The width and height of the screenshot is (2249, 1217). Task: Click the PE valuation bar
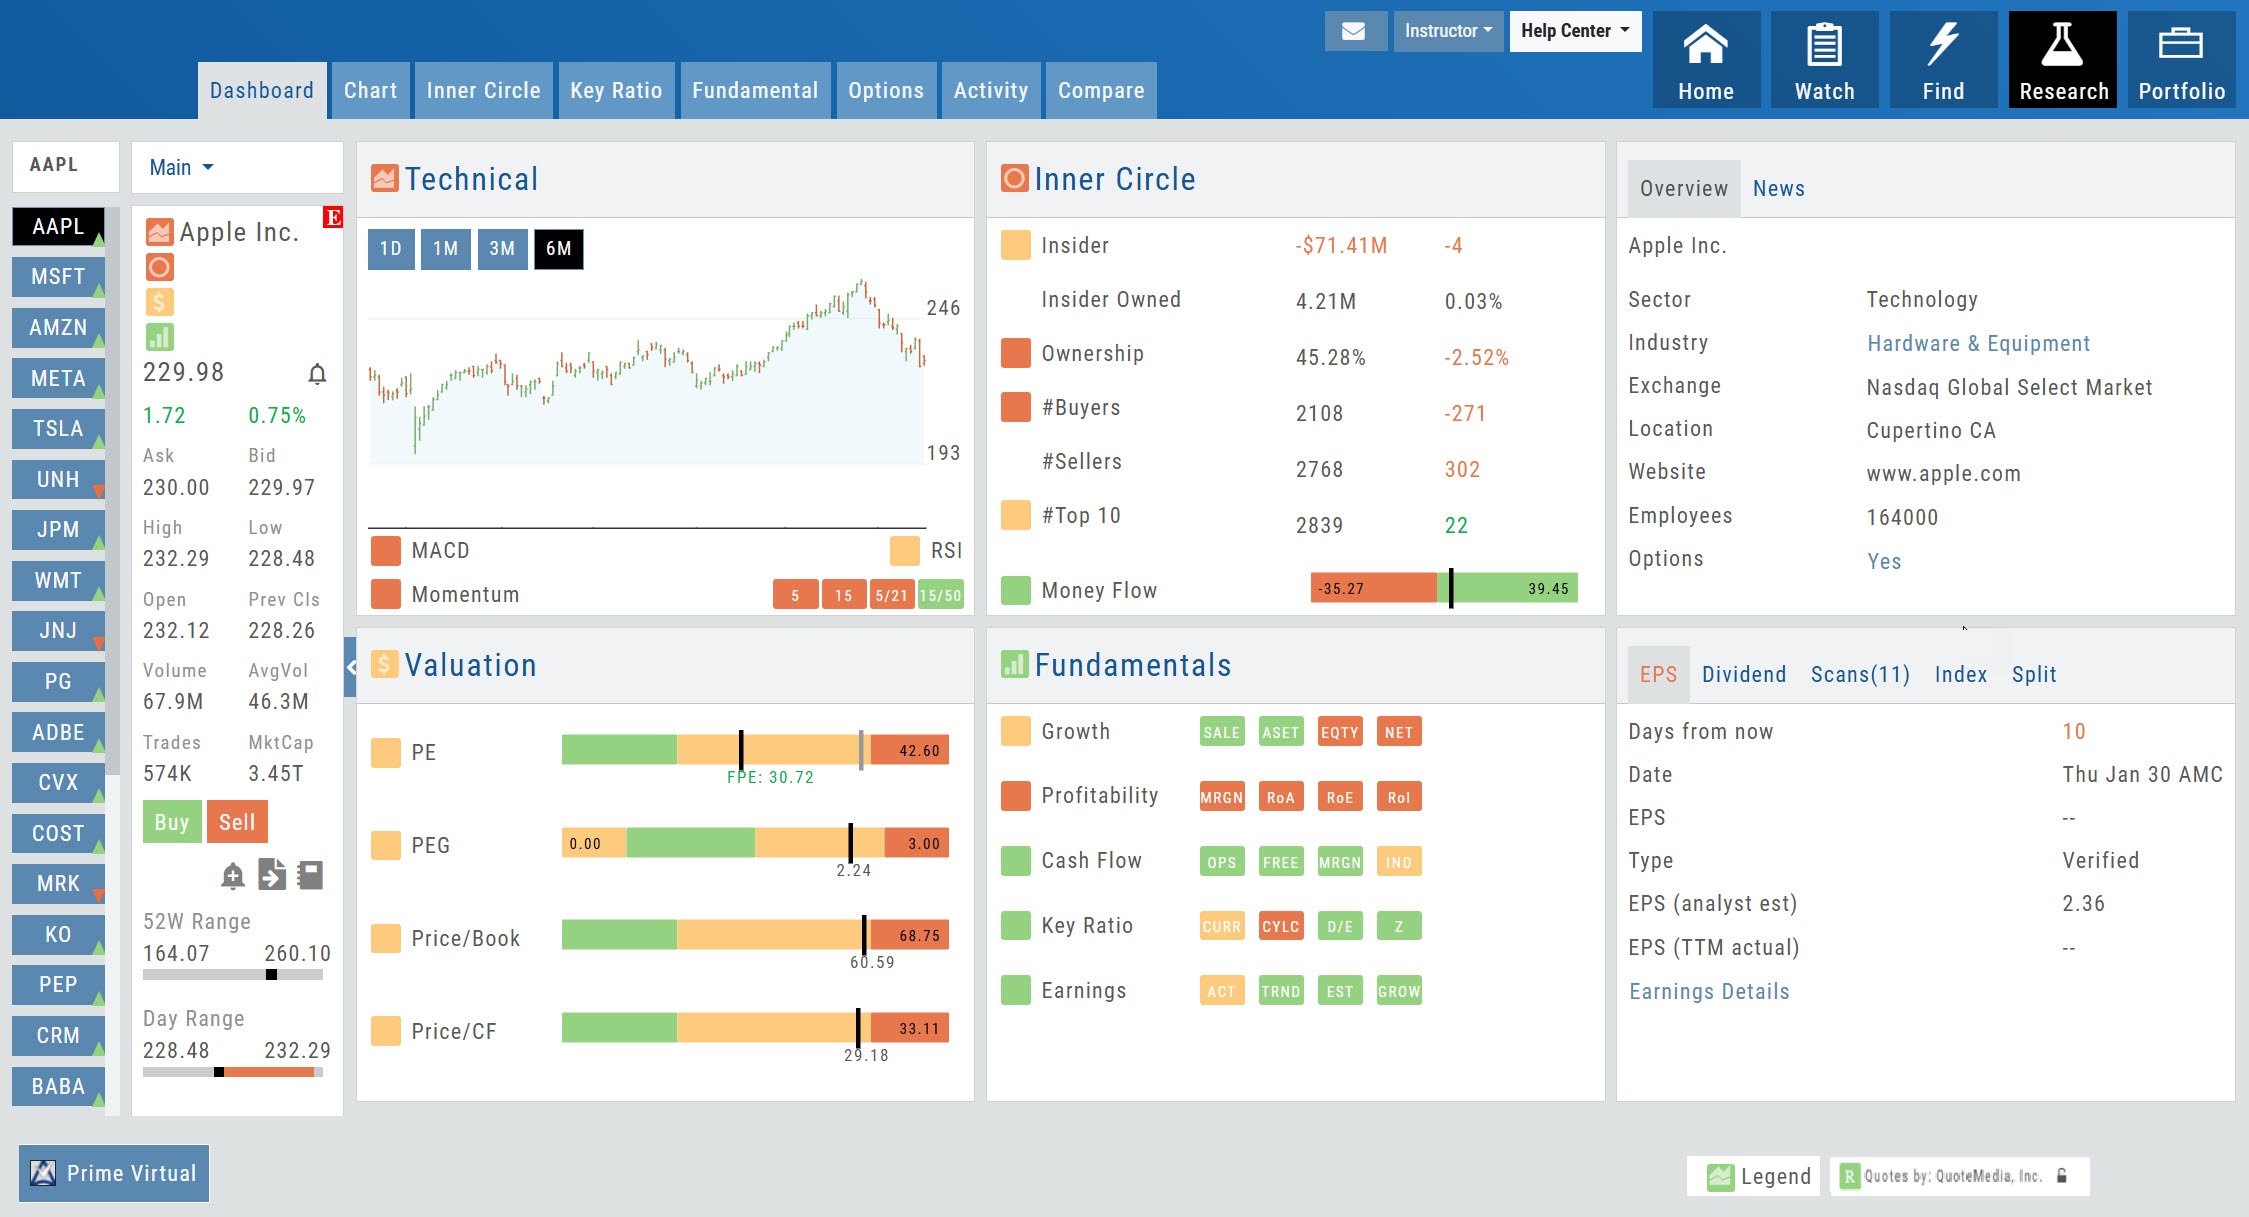click(x=755, y=750)
